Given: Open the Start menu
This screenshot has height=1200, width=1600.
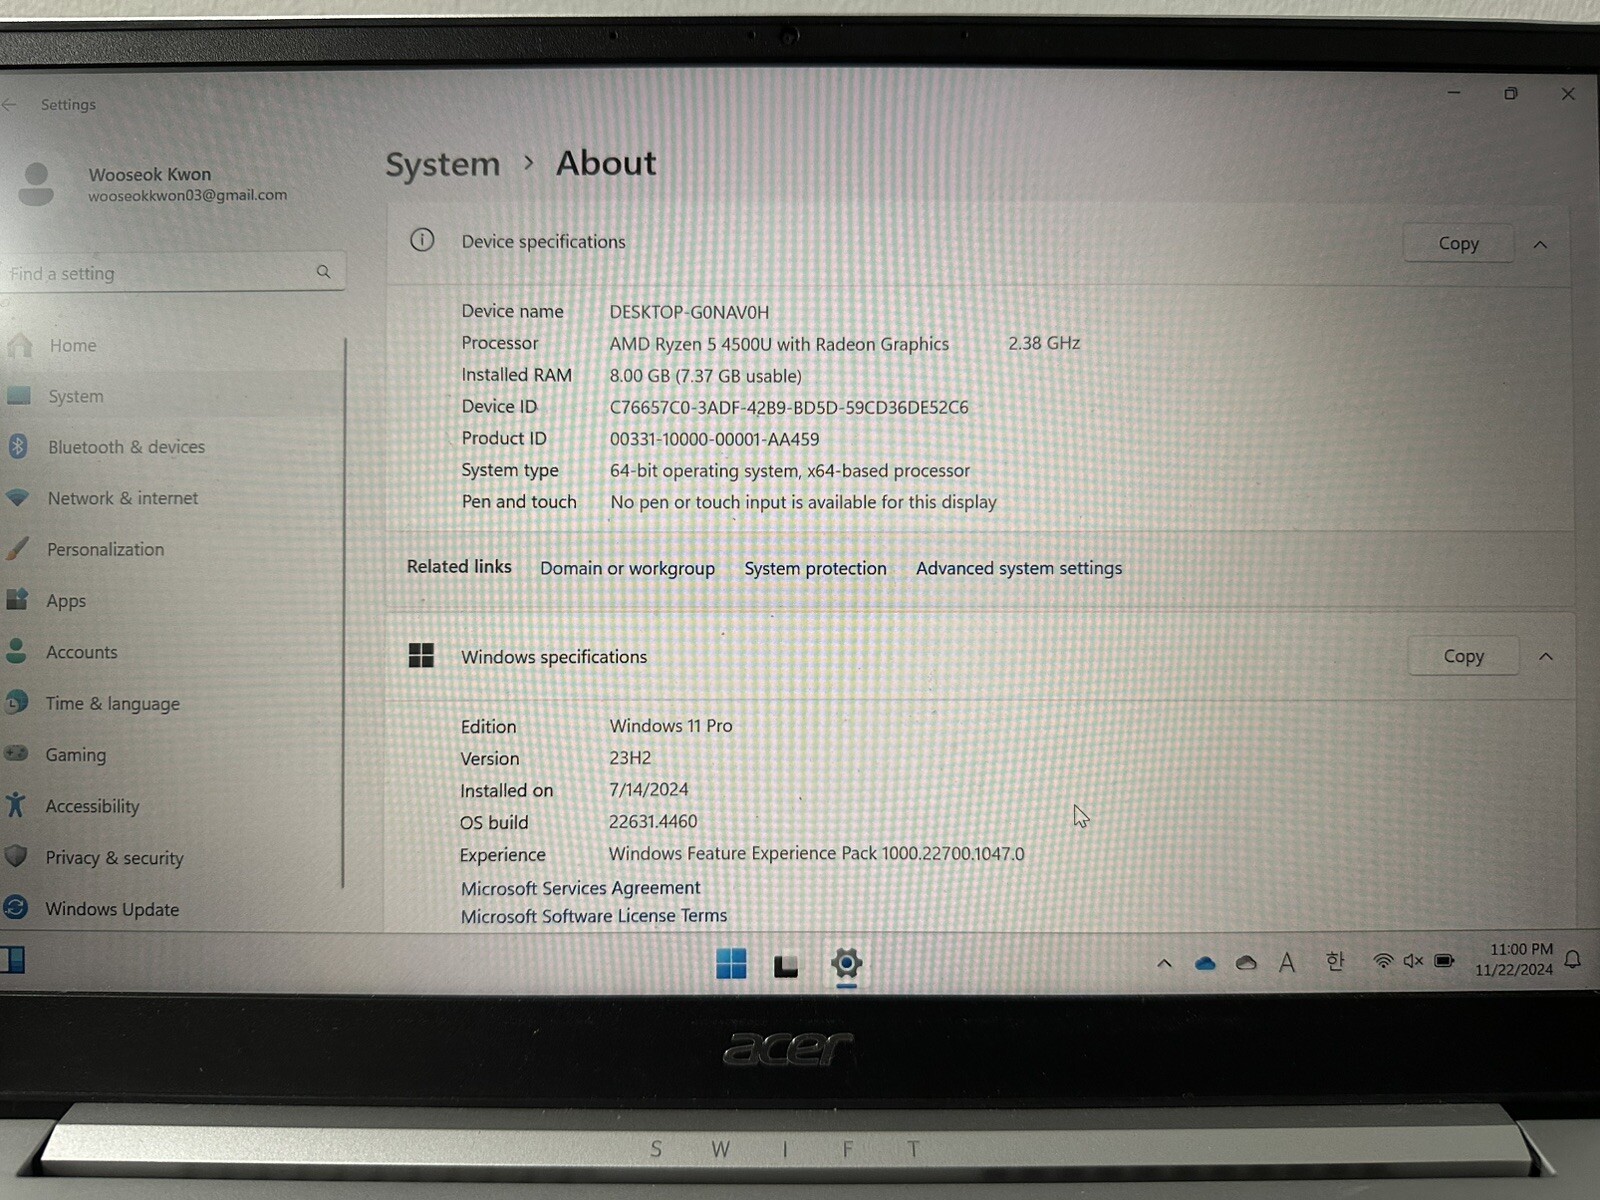Looking at the screenshot, I should point(731,963).
